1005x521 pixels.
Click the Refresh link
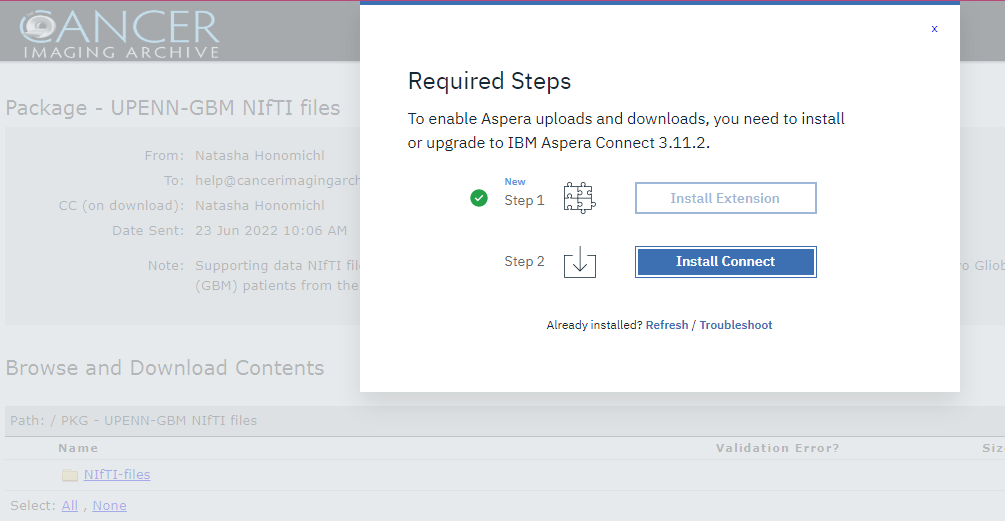(x=667, y=325)
